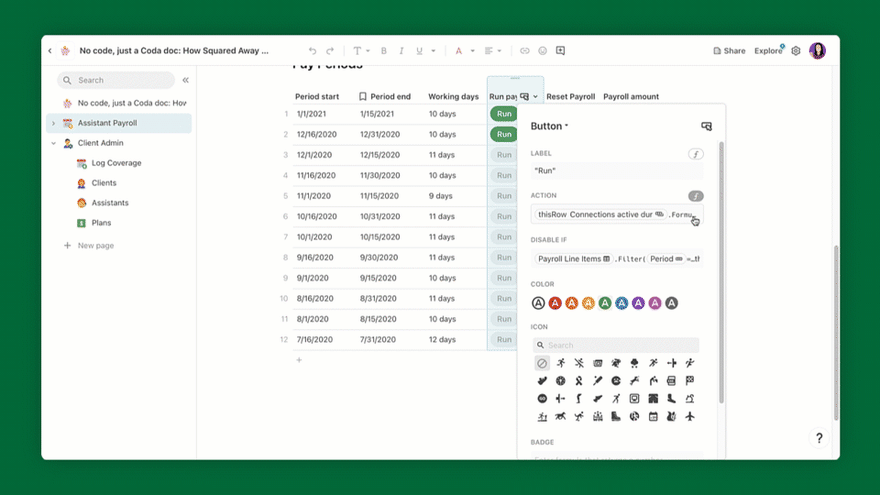880x495 pixels.
Task: Choose the checkered flag icon in the grid
Action: tap(690, 381)
